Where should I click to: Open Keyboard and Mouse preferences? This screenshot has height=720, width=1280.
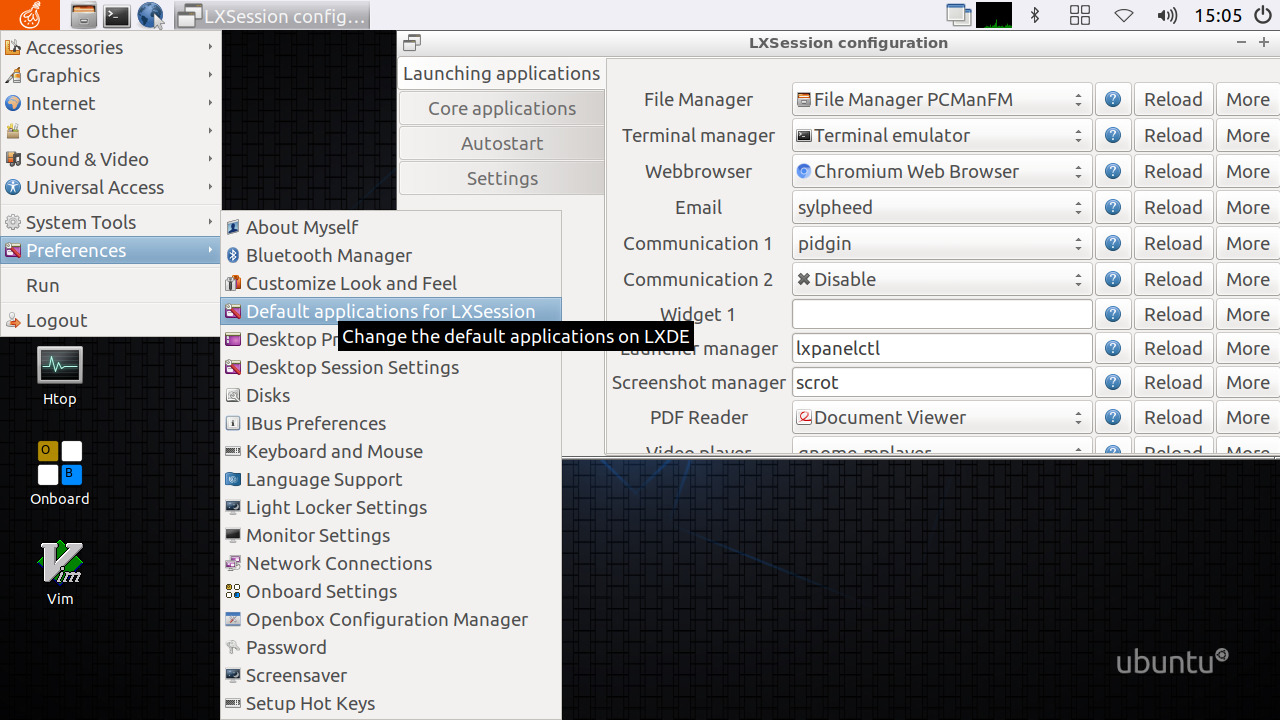(391, 452)
